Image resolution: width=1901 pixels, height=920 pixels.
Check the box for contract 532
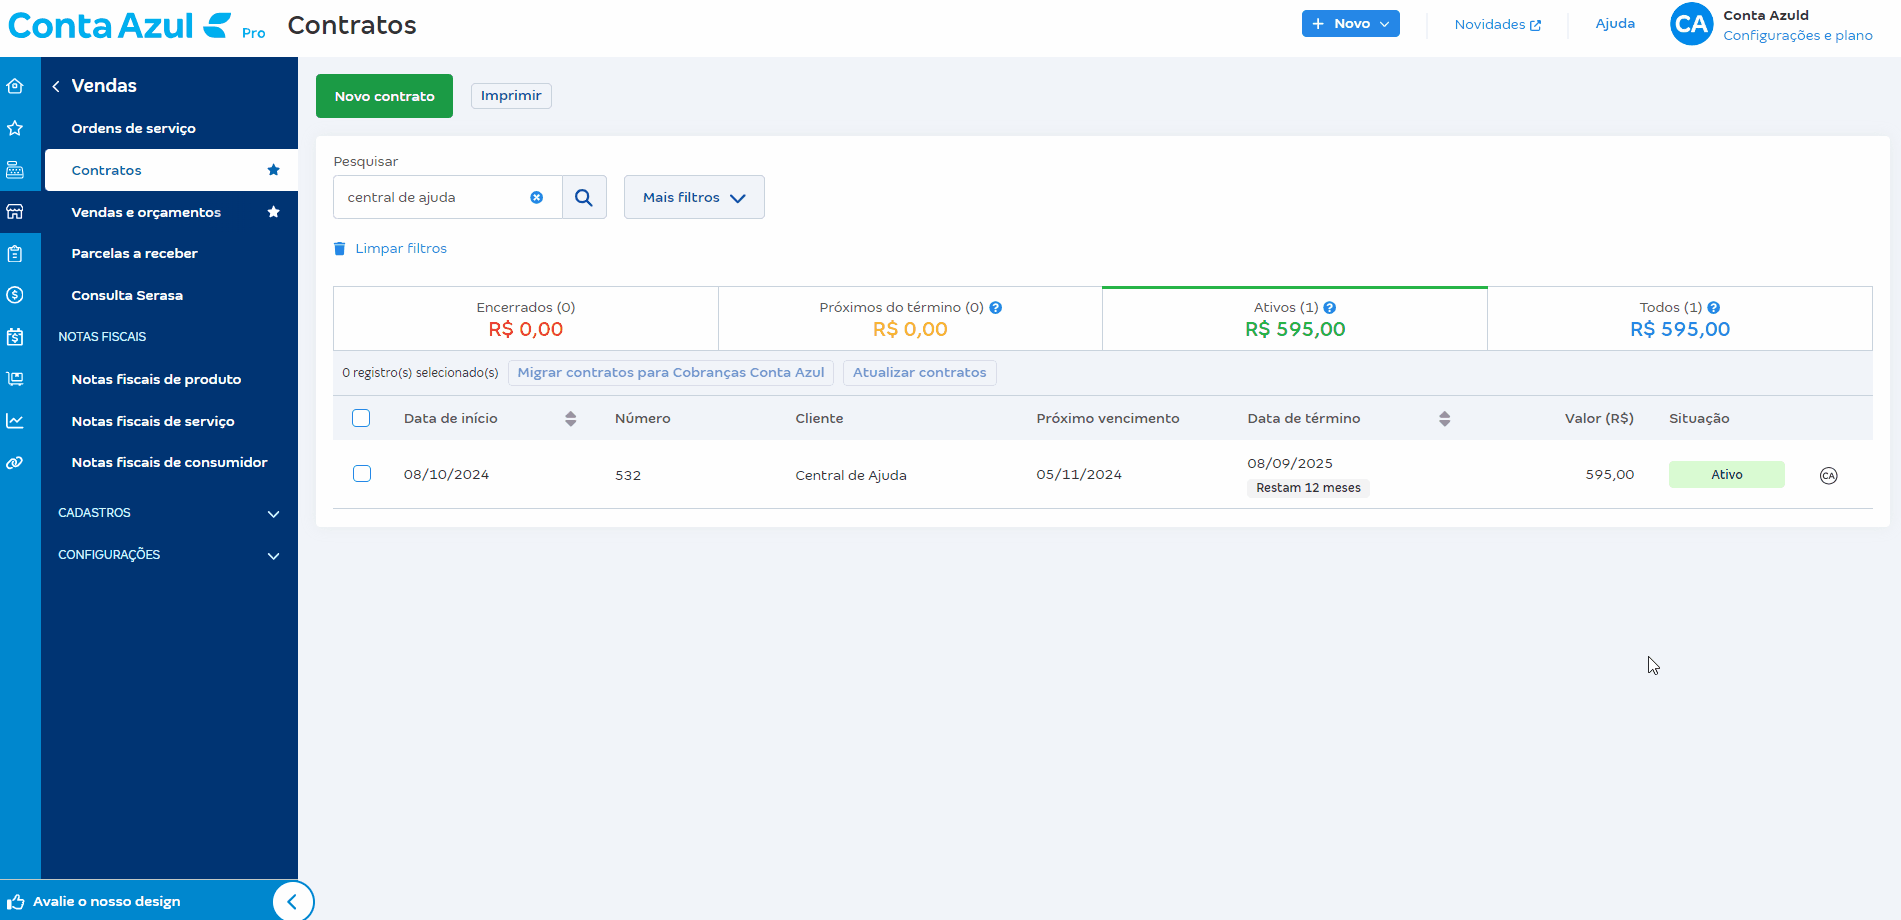click(x=362, y=474)
